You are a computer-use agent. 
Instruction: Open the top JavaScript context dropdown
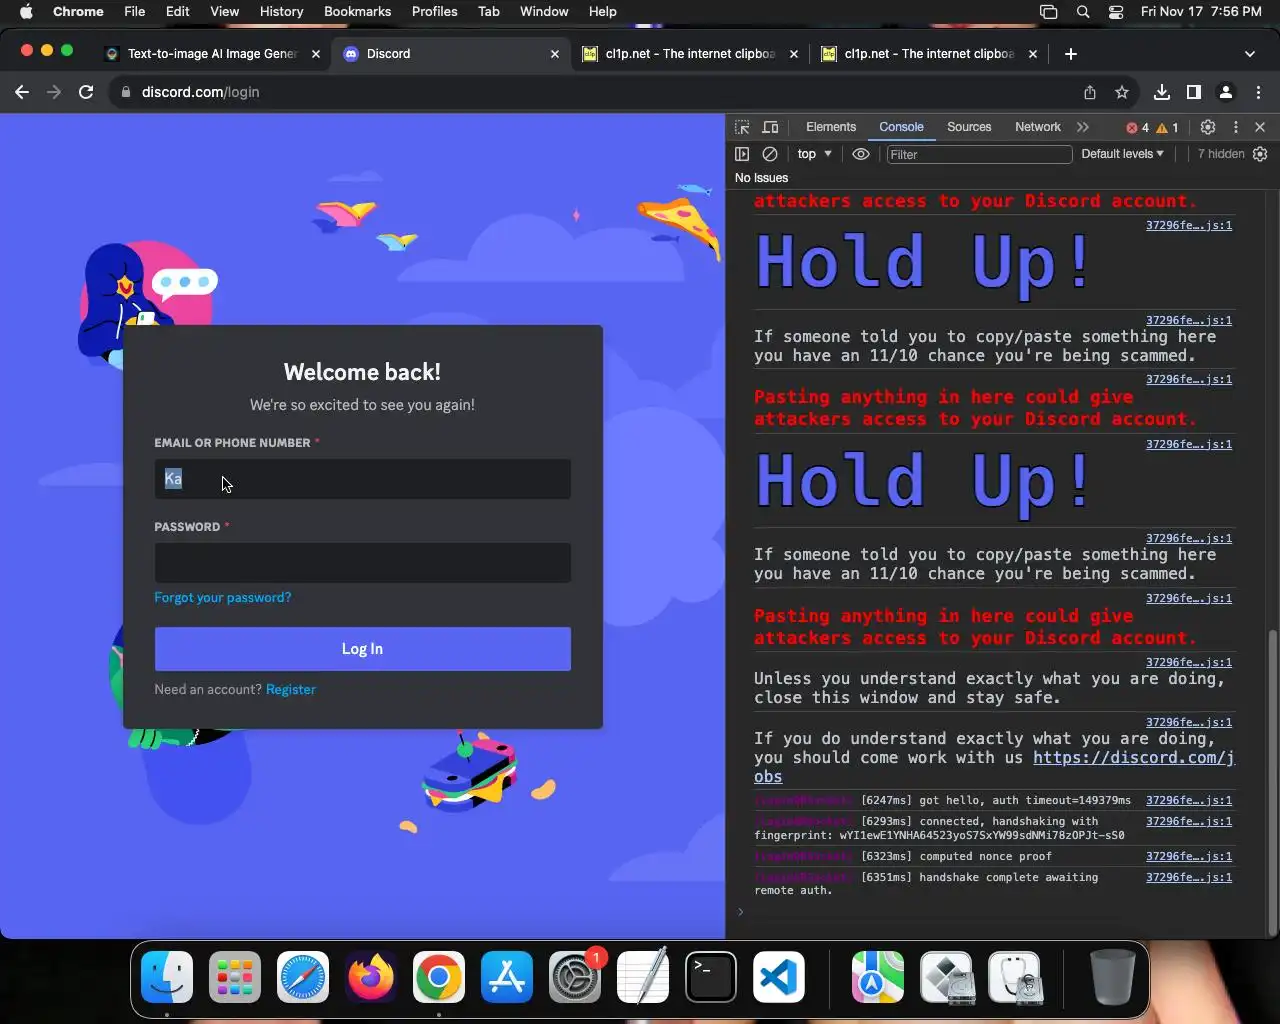(x=814, y=154)
